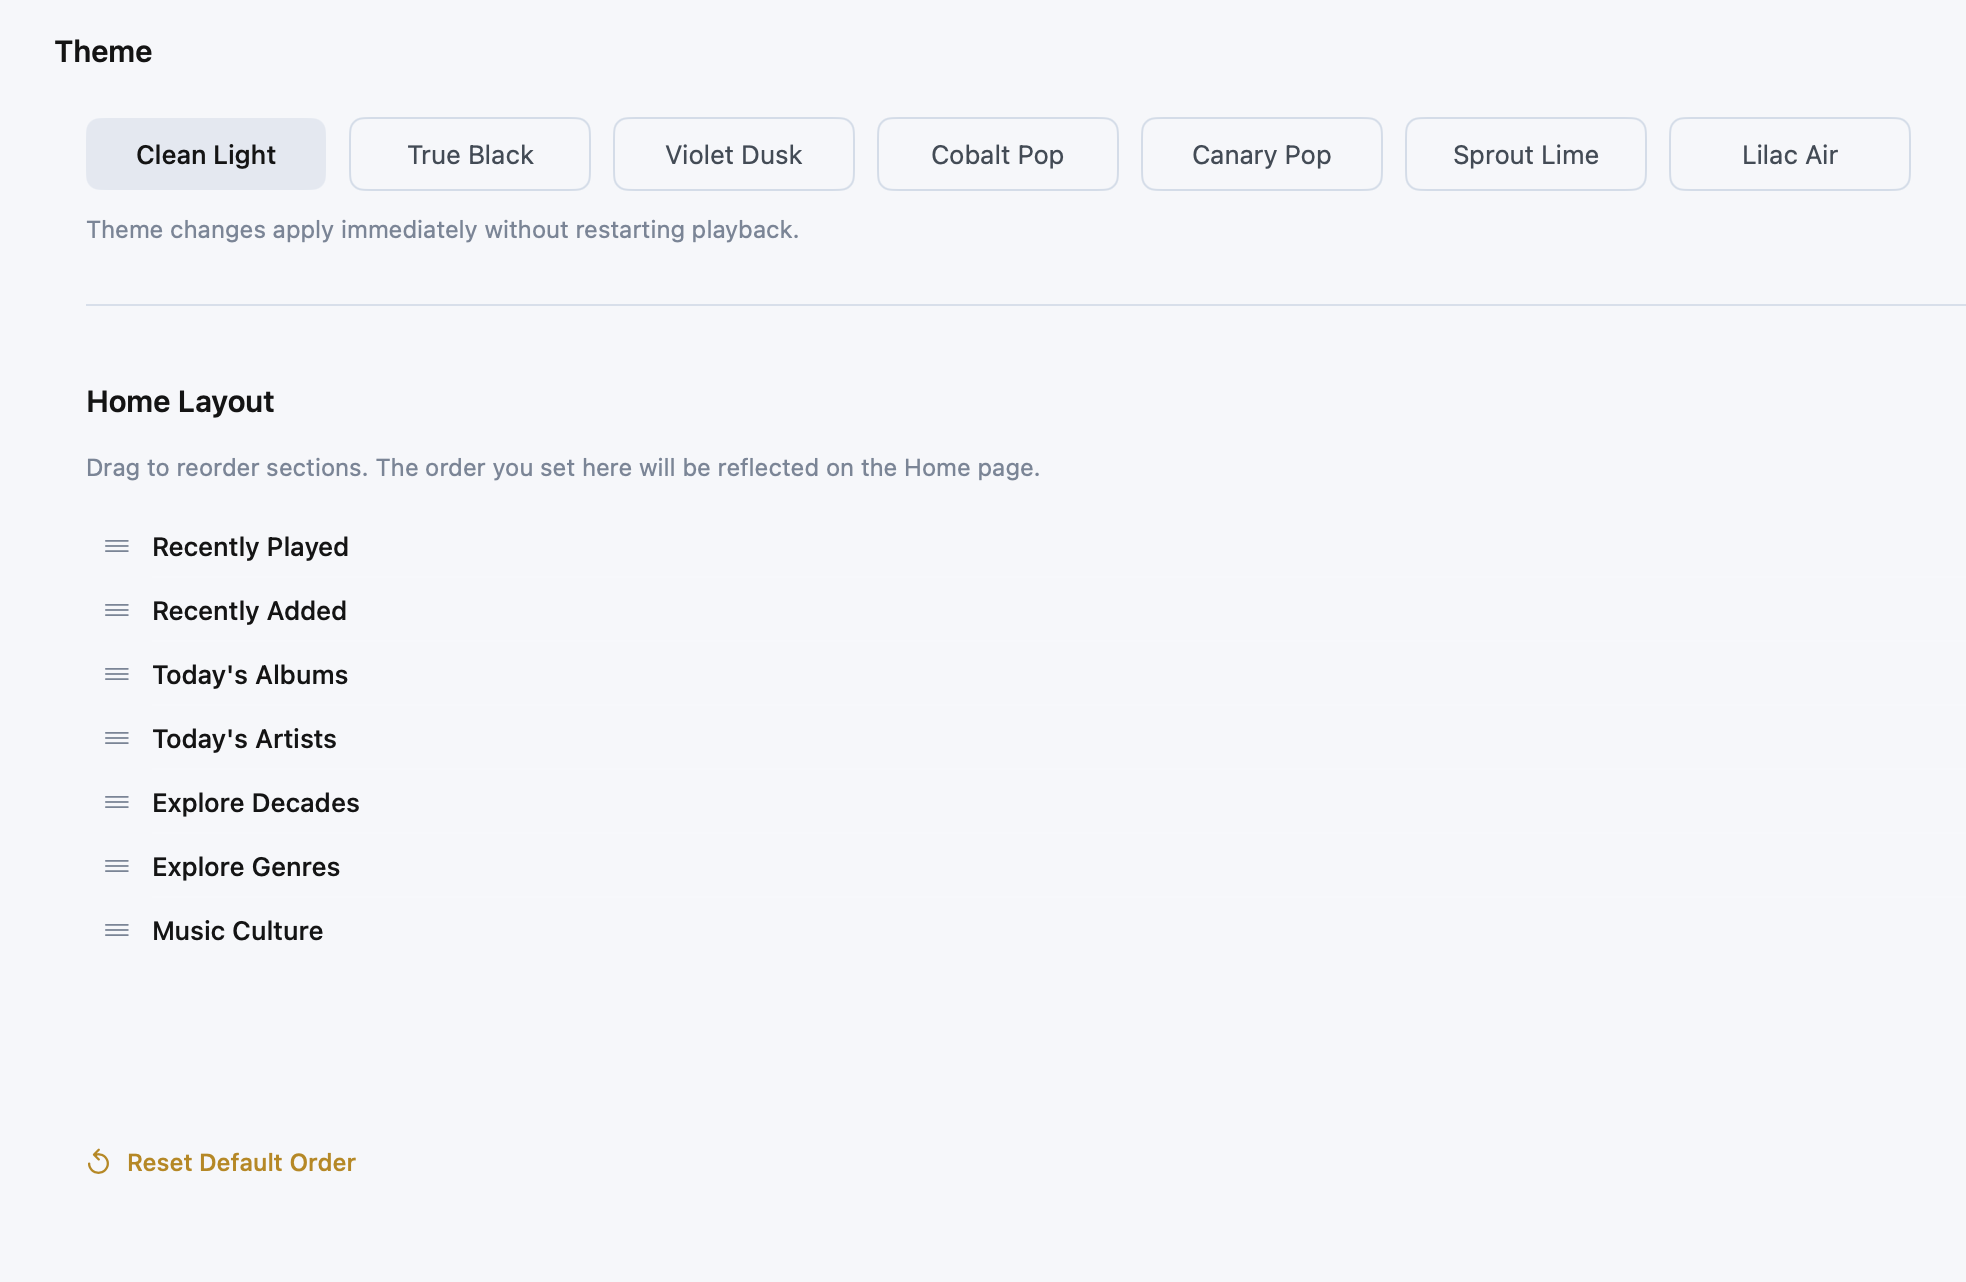Choose the Violet Dusk theme
The width and height of the screenshot is (1966, 1282).
(x=734, y=154)
